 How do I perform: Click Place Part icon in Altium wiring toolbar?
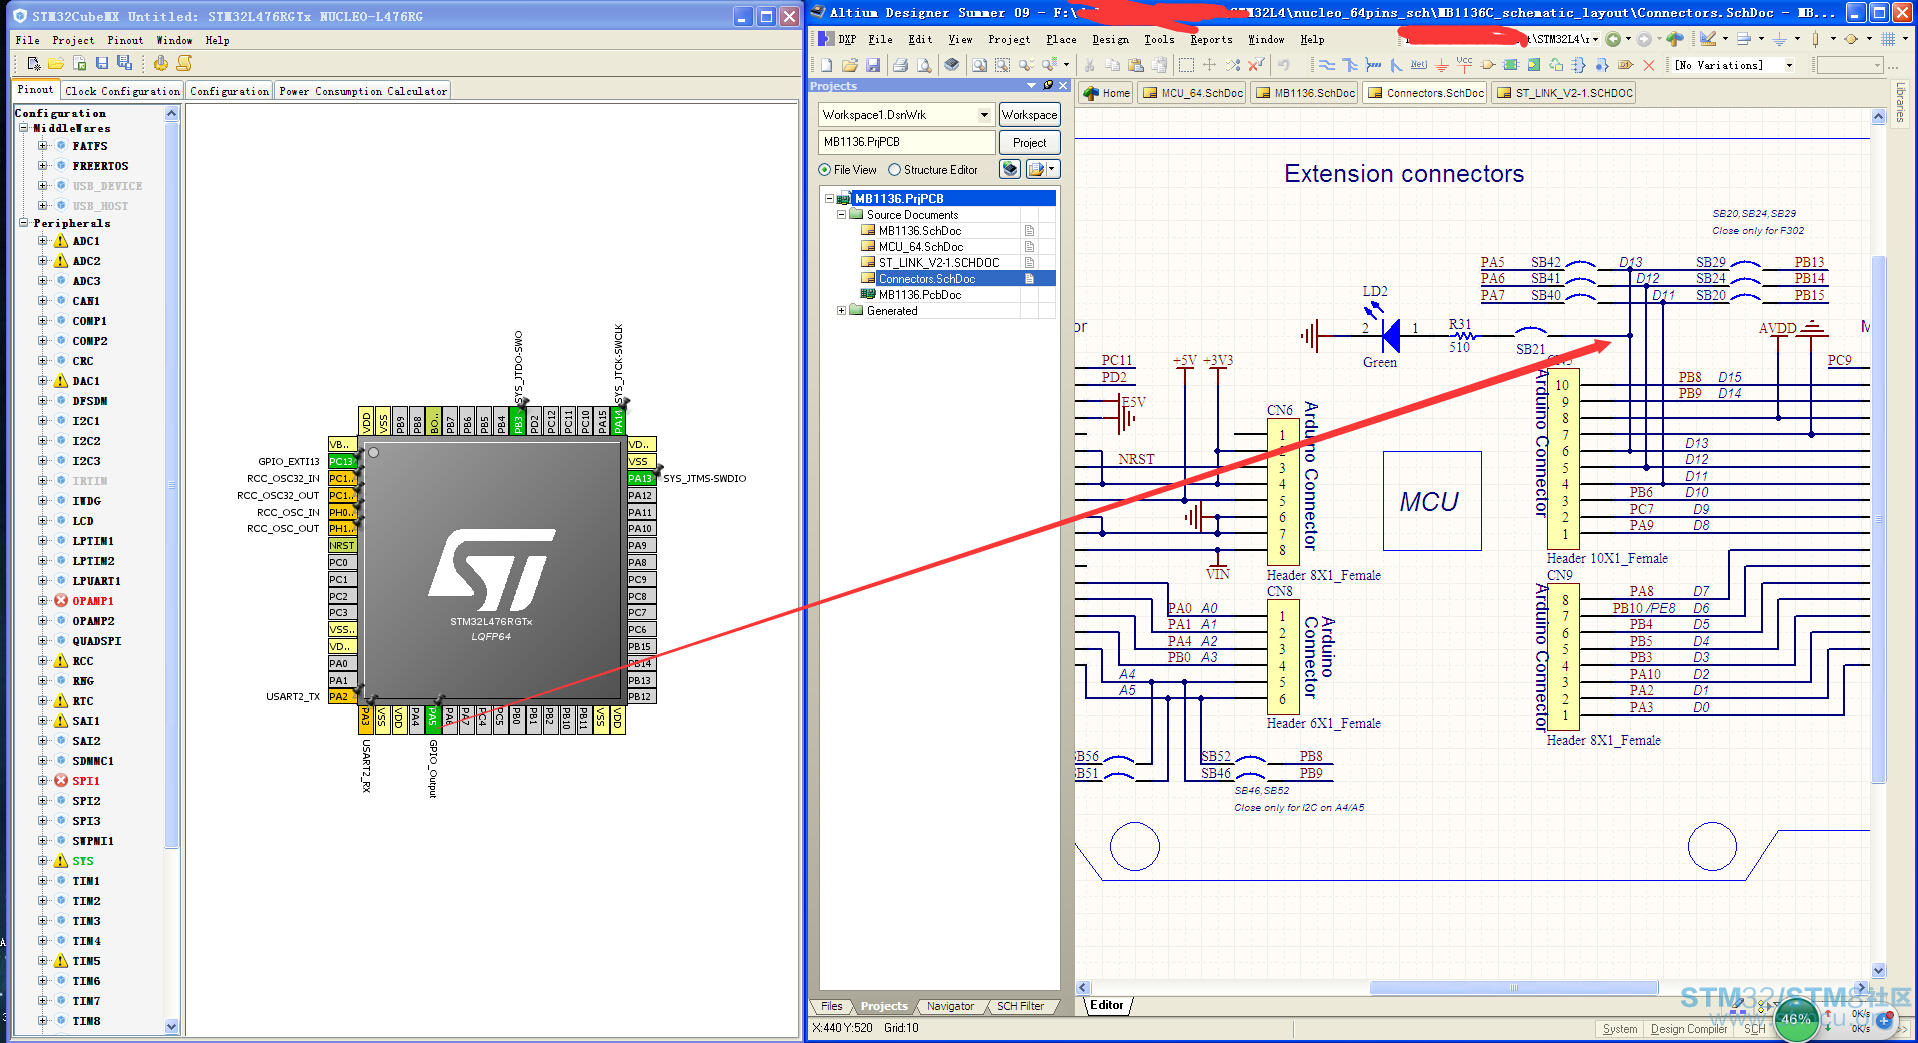(1487, 65)
